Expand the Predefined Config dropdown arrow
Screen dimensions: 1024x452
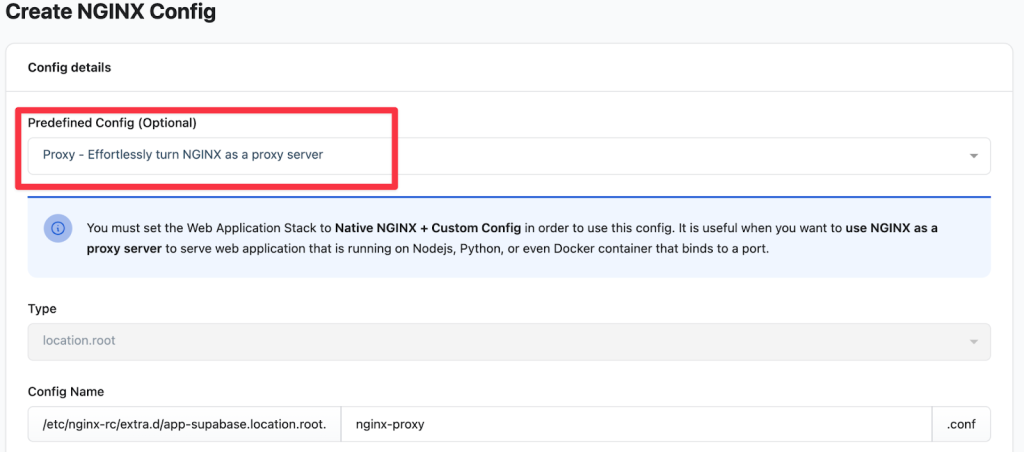click(973, 156)
